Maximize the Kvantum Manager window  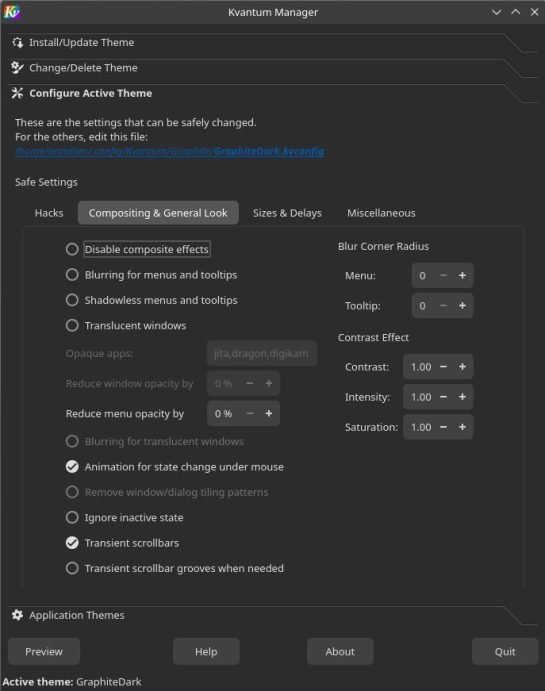(x=515, y=12)
